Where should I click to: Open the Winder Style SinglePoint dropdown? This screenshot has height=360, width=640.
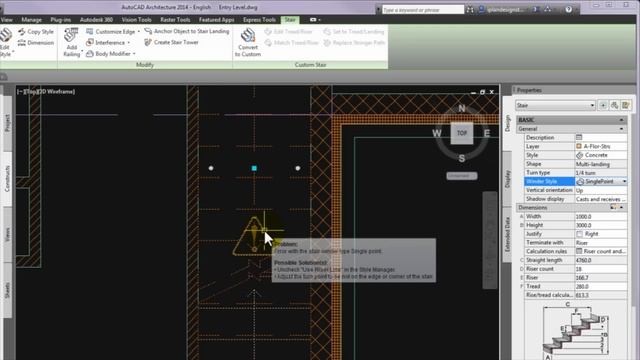coord(624,181)
